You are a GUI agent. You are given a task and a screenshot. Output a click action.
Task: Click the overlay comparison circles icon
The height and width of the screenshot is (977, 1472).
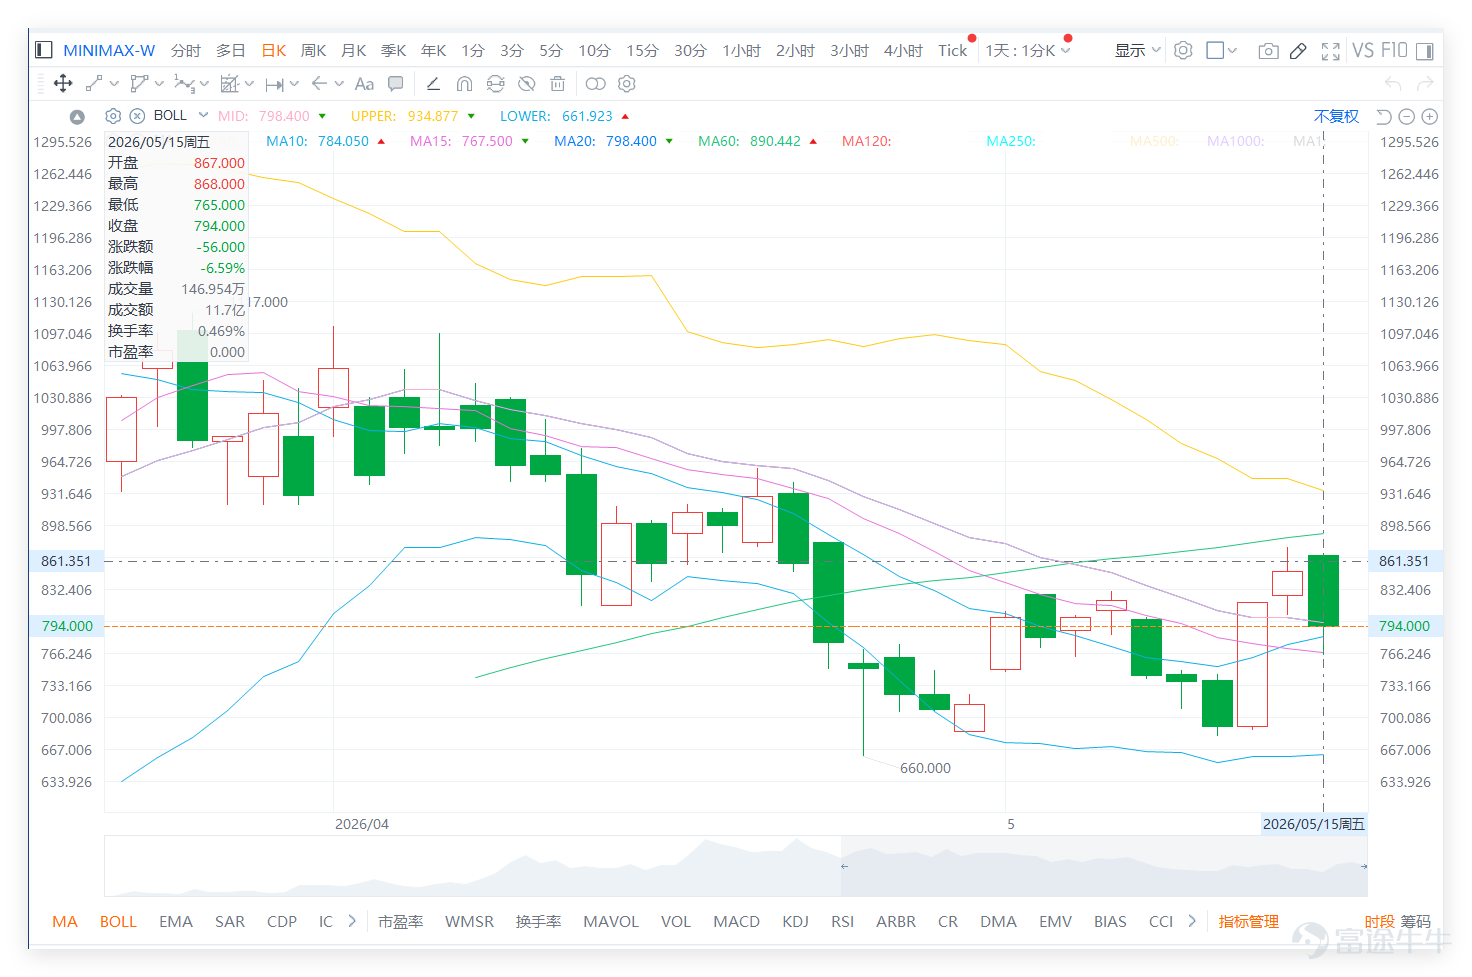click(595, 84)
